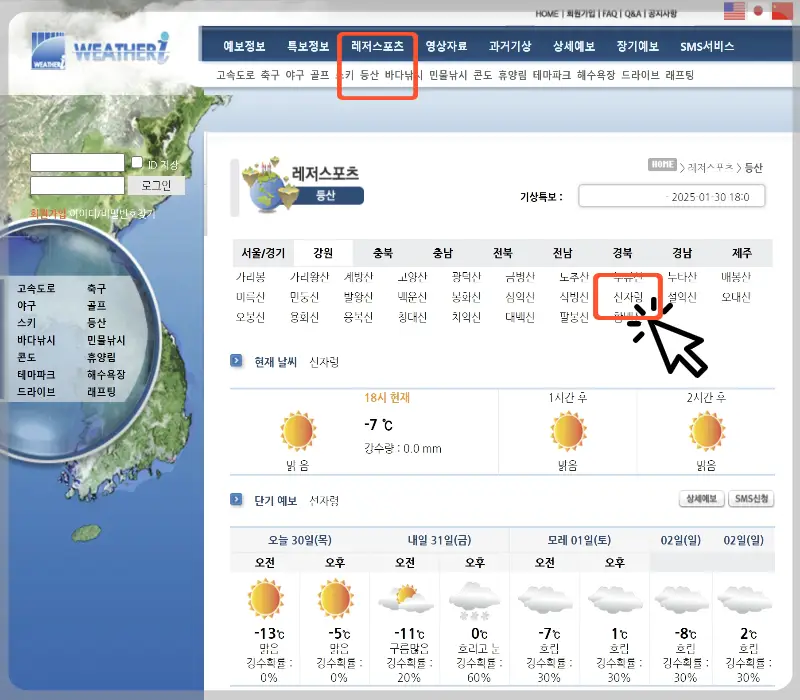Click the orange HOME icon near breadcrumb
This screenshot has width=800, height=700.
point(660,166)
